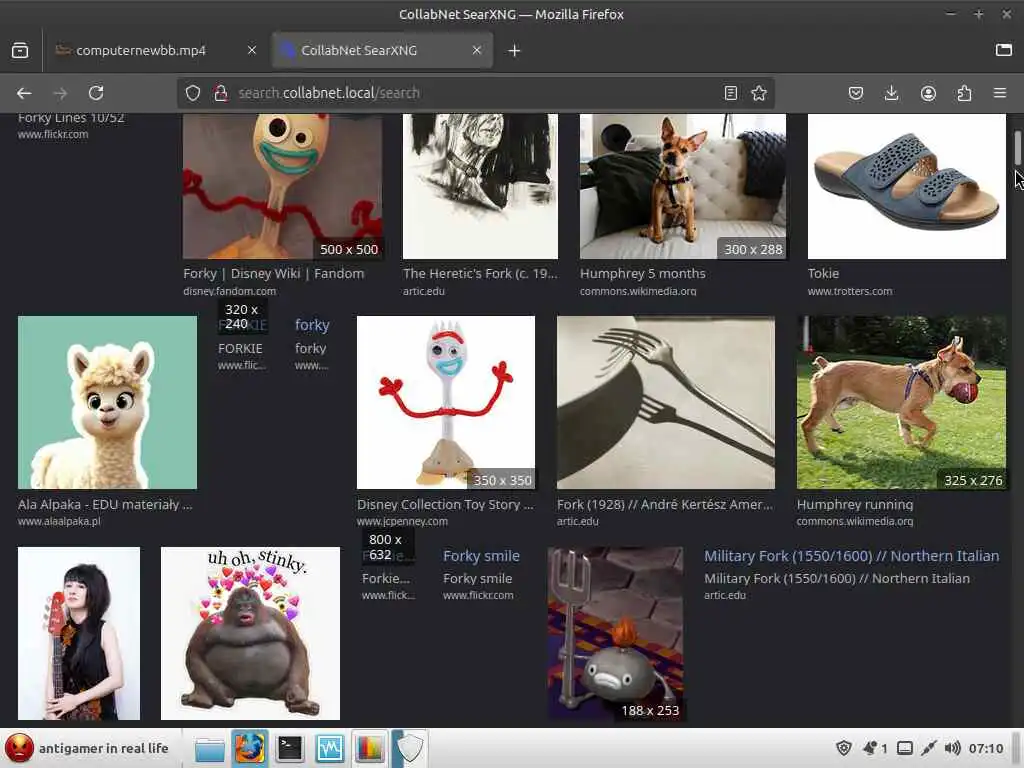Launch the file manager from taskbar
1024x768 pixels.
point(210,749)
